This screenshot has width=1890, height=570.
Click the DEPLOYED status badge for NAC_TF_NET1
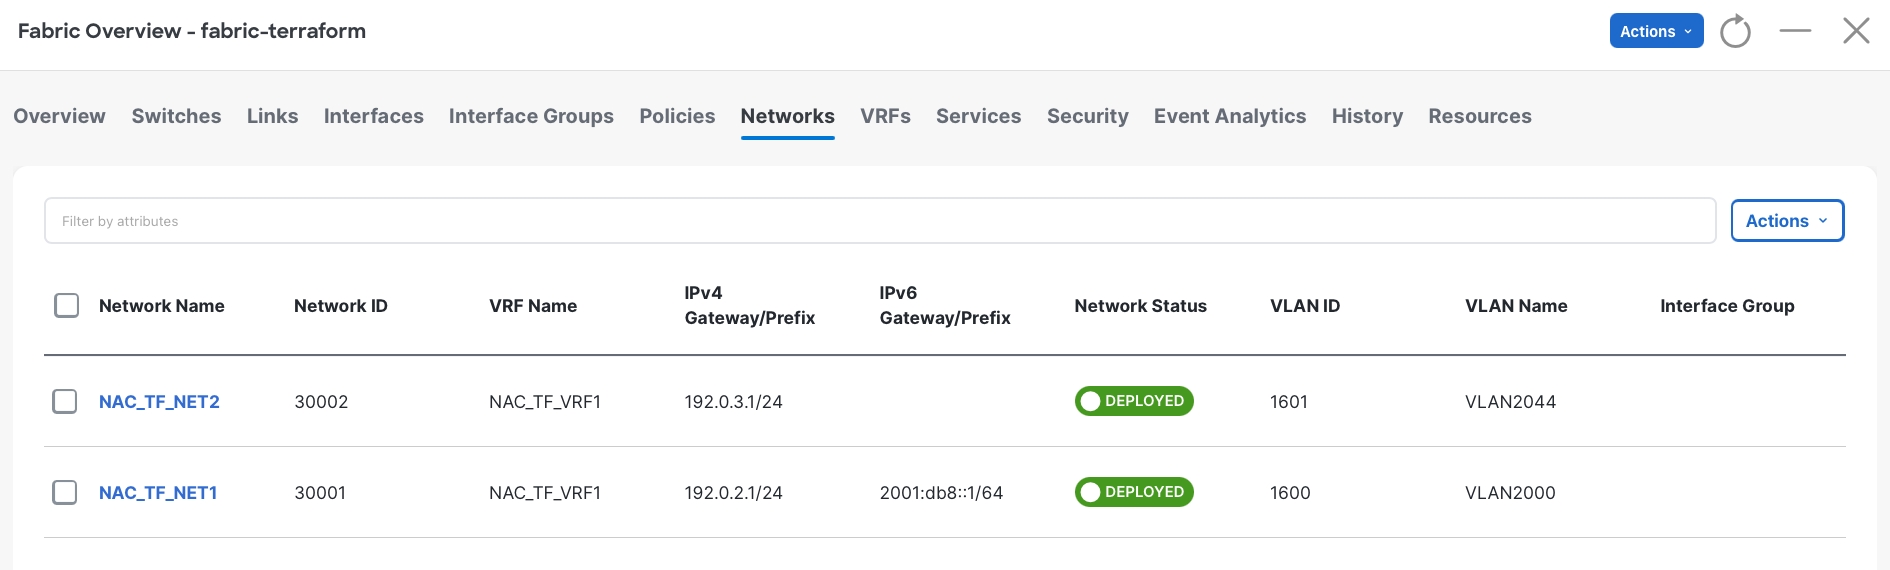click(x=1134, y=492)
